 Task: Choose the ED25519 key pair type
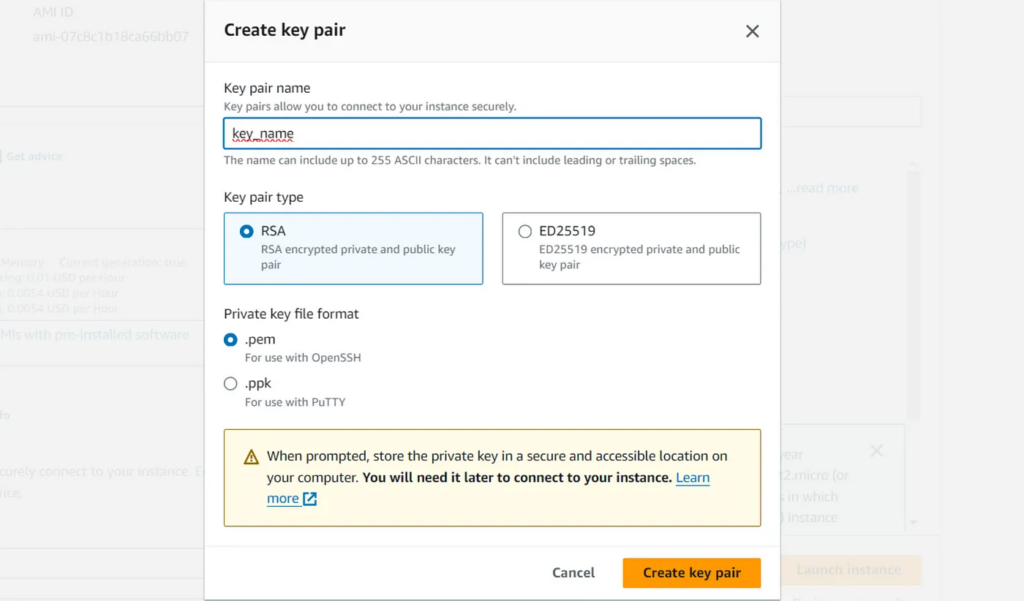coord(525,231)
